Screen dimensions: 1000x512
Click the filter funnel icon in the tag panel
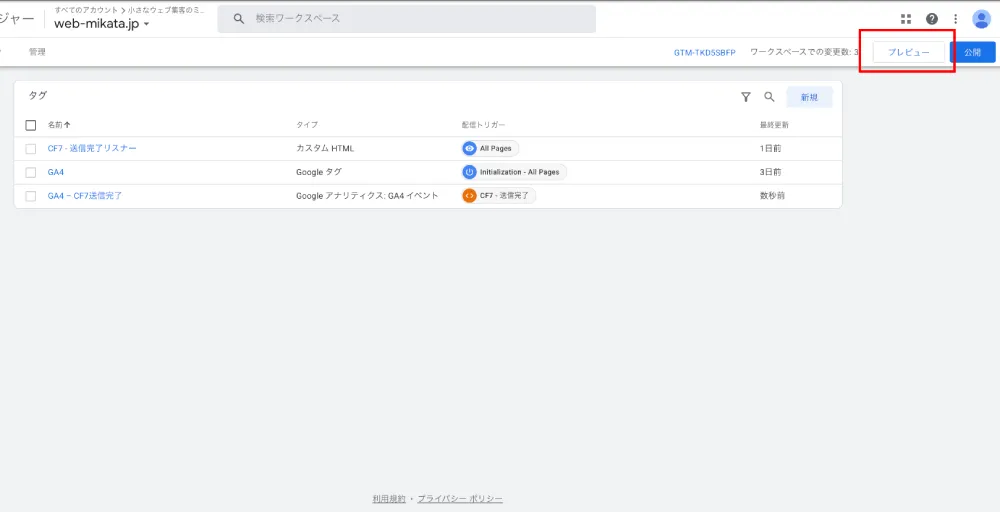pyautogui.click(x=746, y=97)
